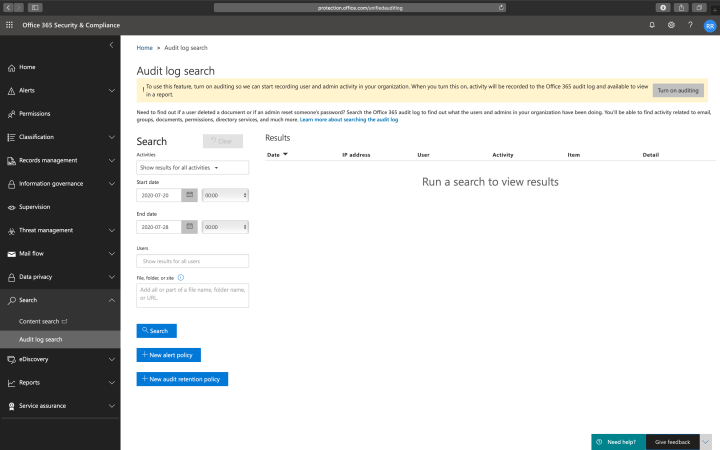720x450 pixels.
Task: Click the notifications bell icon
Action: point(652,24)
